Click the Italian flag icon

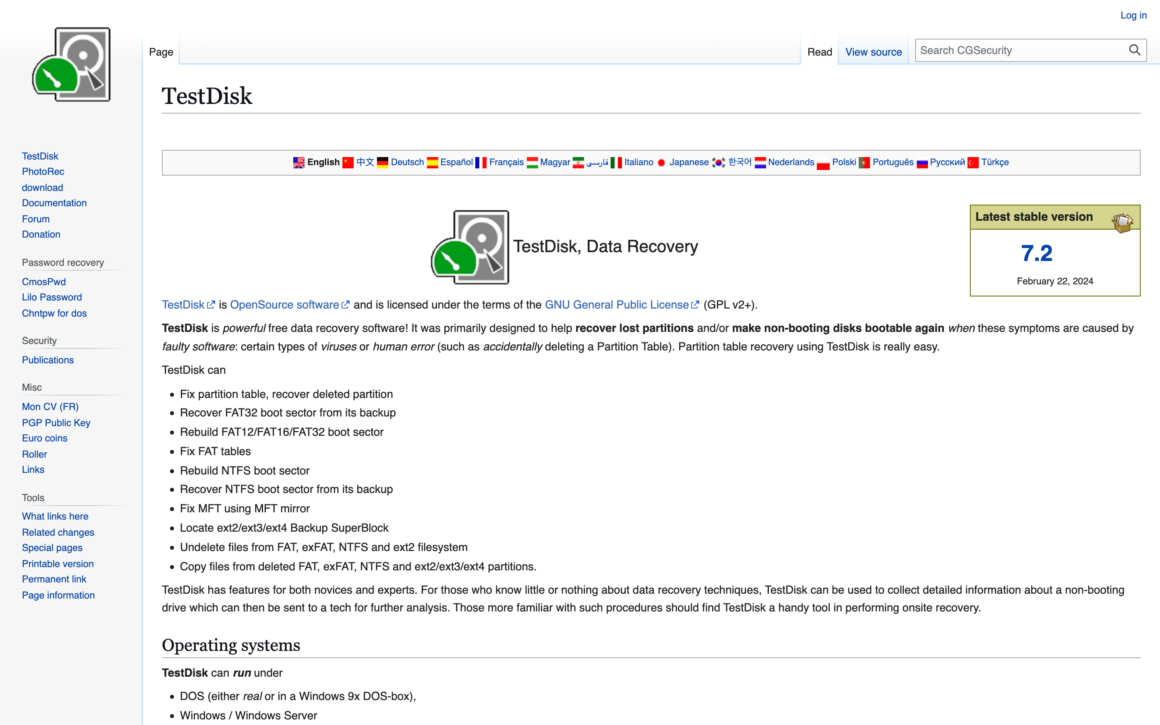point(616,163)
